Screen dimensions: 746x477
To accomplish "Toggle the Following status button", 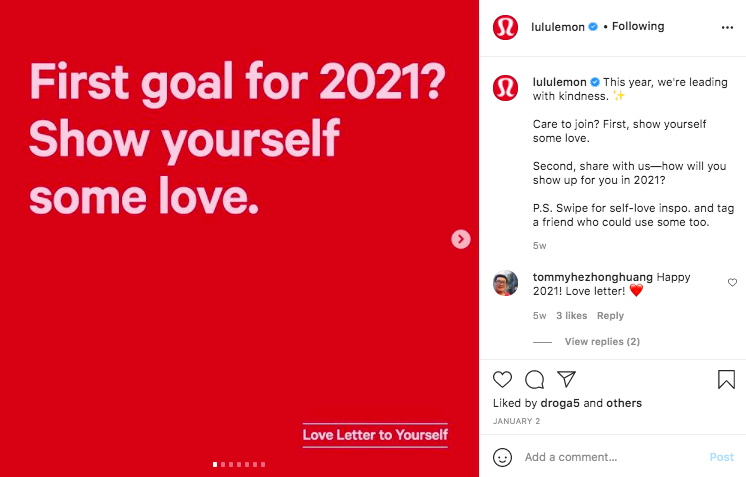I will click(x=638, y=27).
